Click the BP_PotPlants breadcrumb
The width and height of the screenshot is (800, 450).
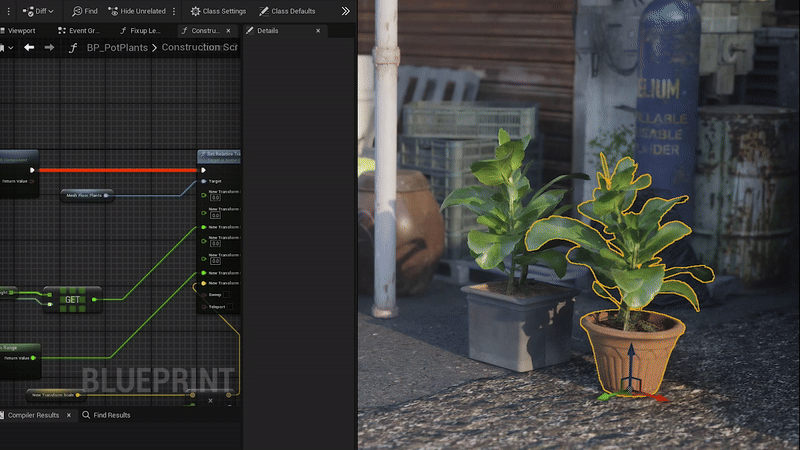pos(117,47)
